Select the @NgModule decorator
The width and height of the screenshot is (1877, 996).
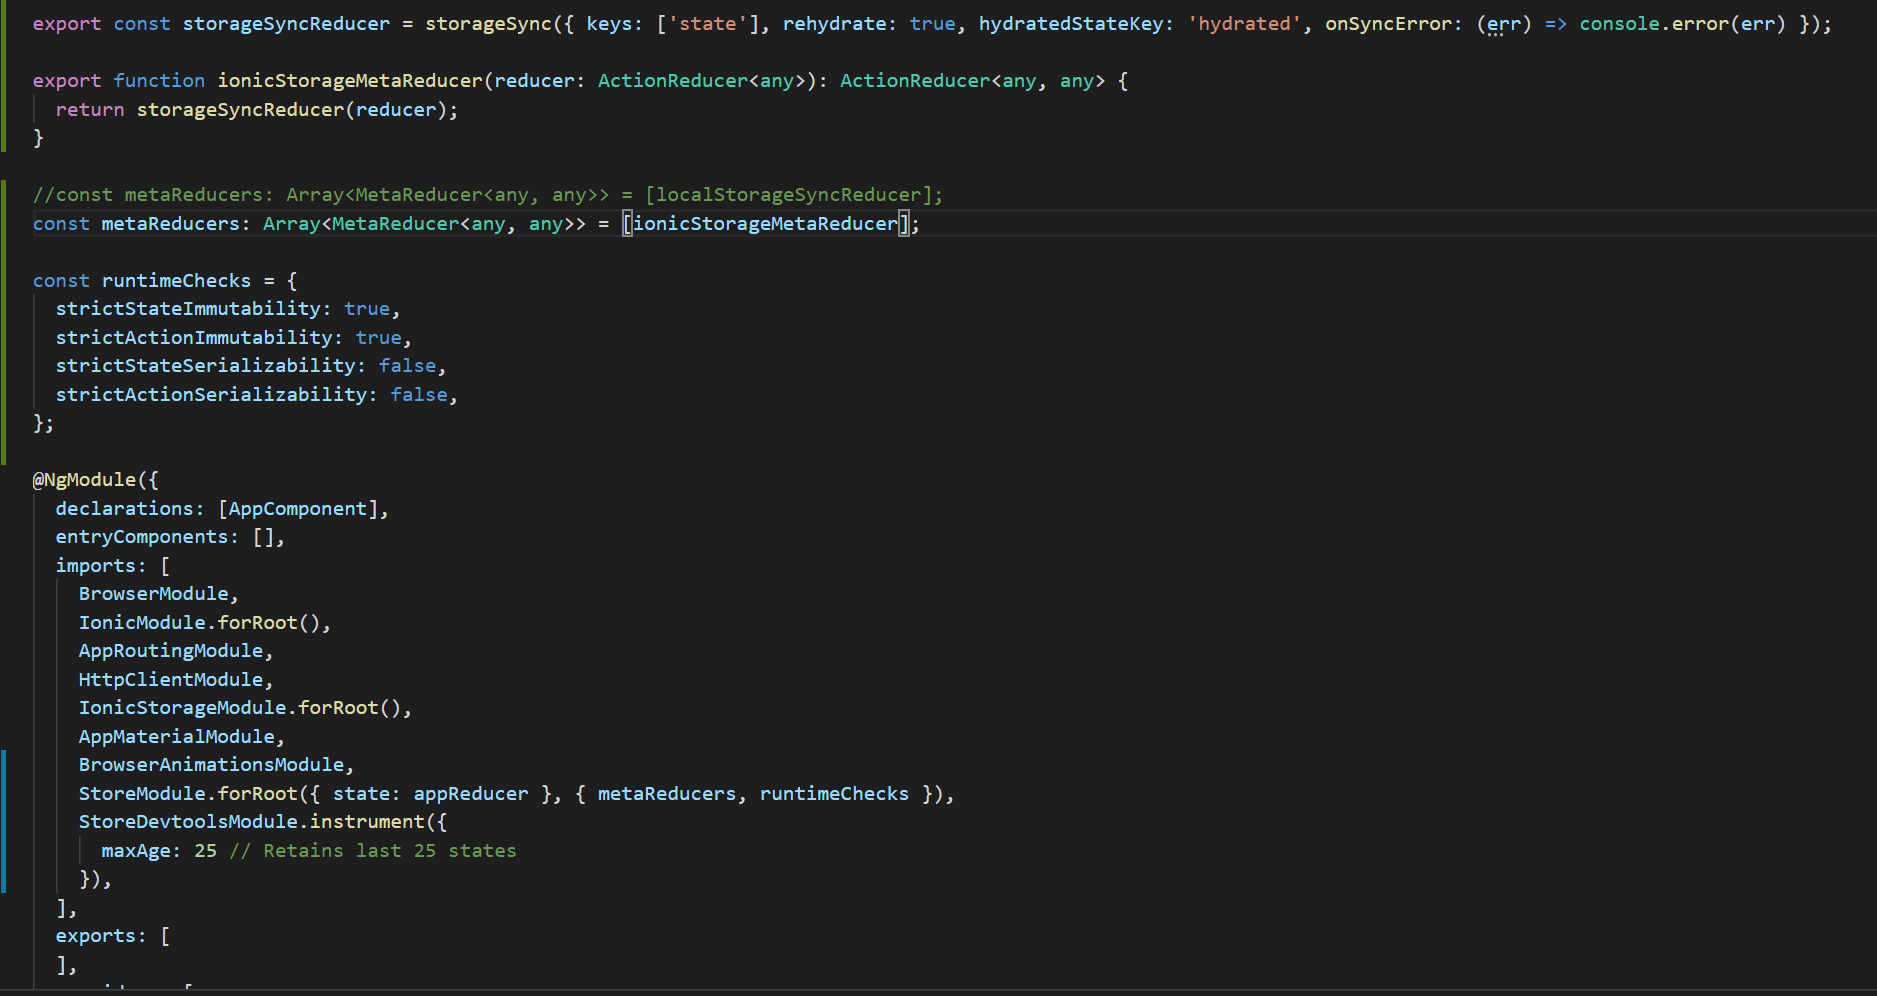coord(85,479)
